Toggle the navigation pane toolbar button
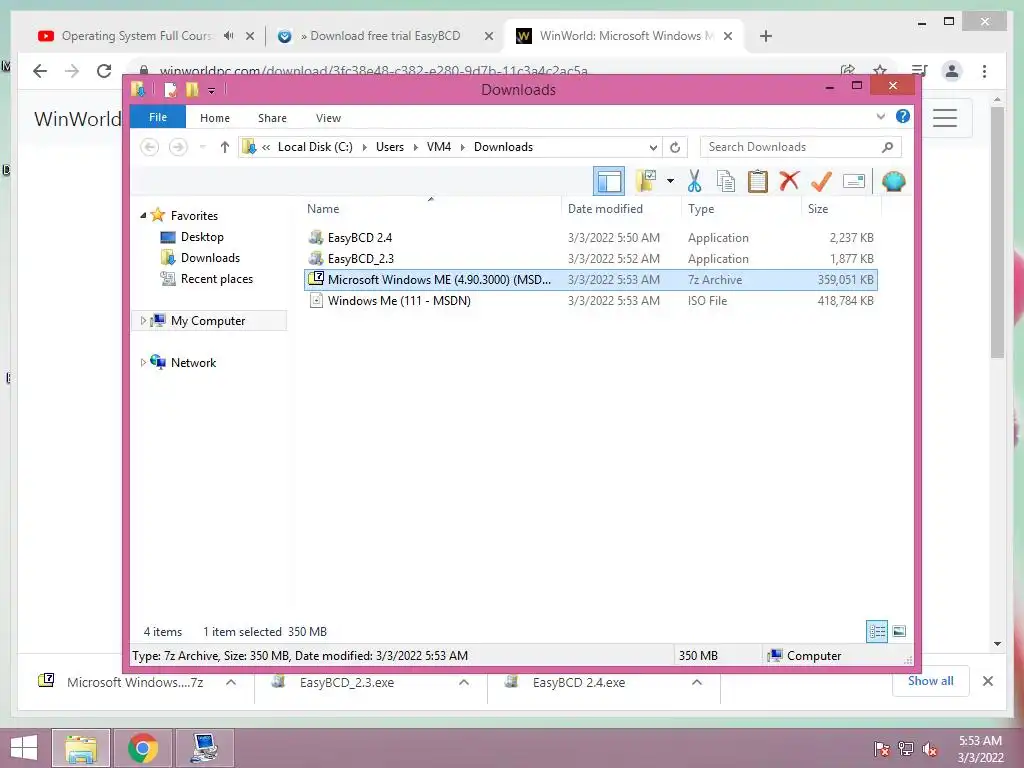Viewport: 1024px width, 768px height. (609, 182)
